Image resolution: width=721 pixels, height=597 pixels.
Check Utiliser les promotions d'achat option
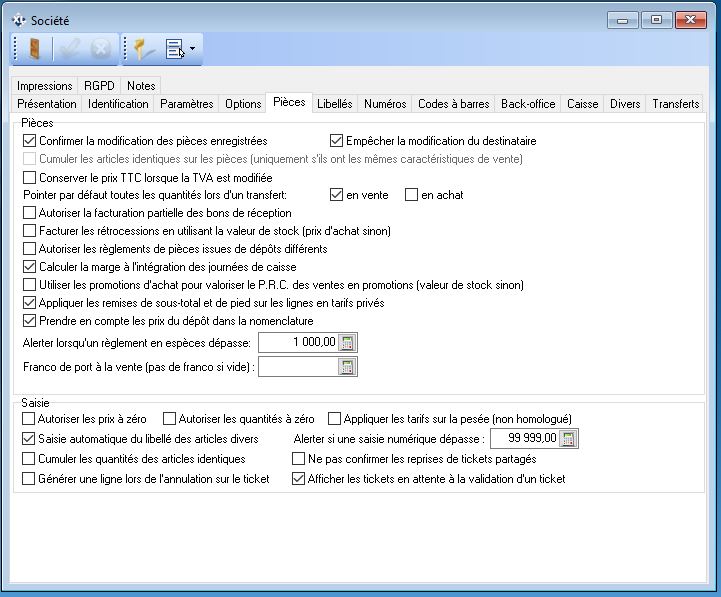coord(29,285)
